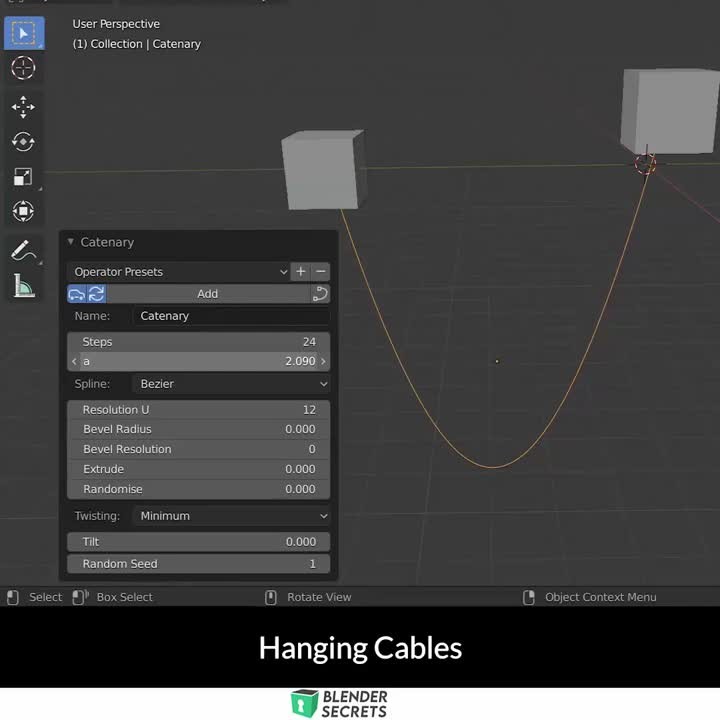720x720 pixels.
Task: Collapse the Catenary operator panel
Action: 71,242
